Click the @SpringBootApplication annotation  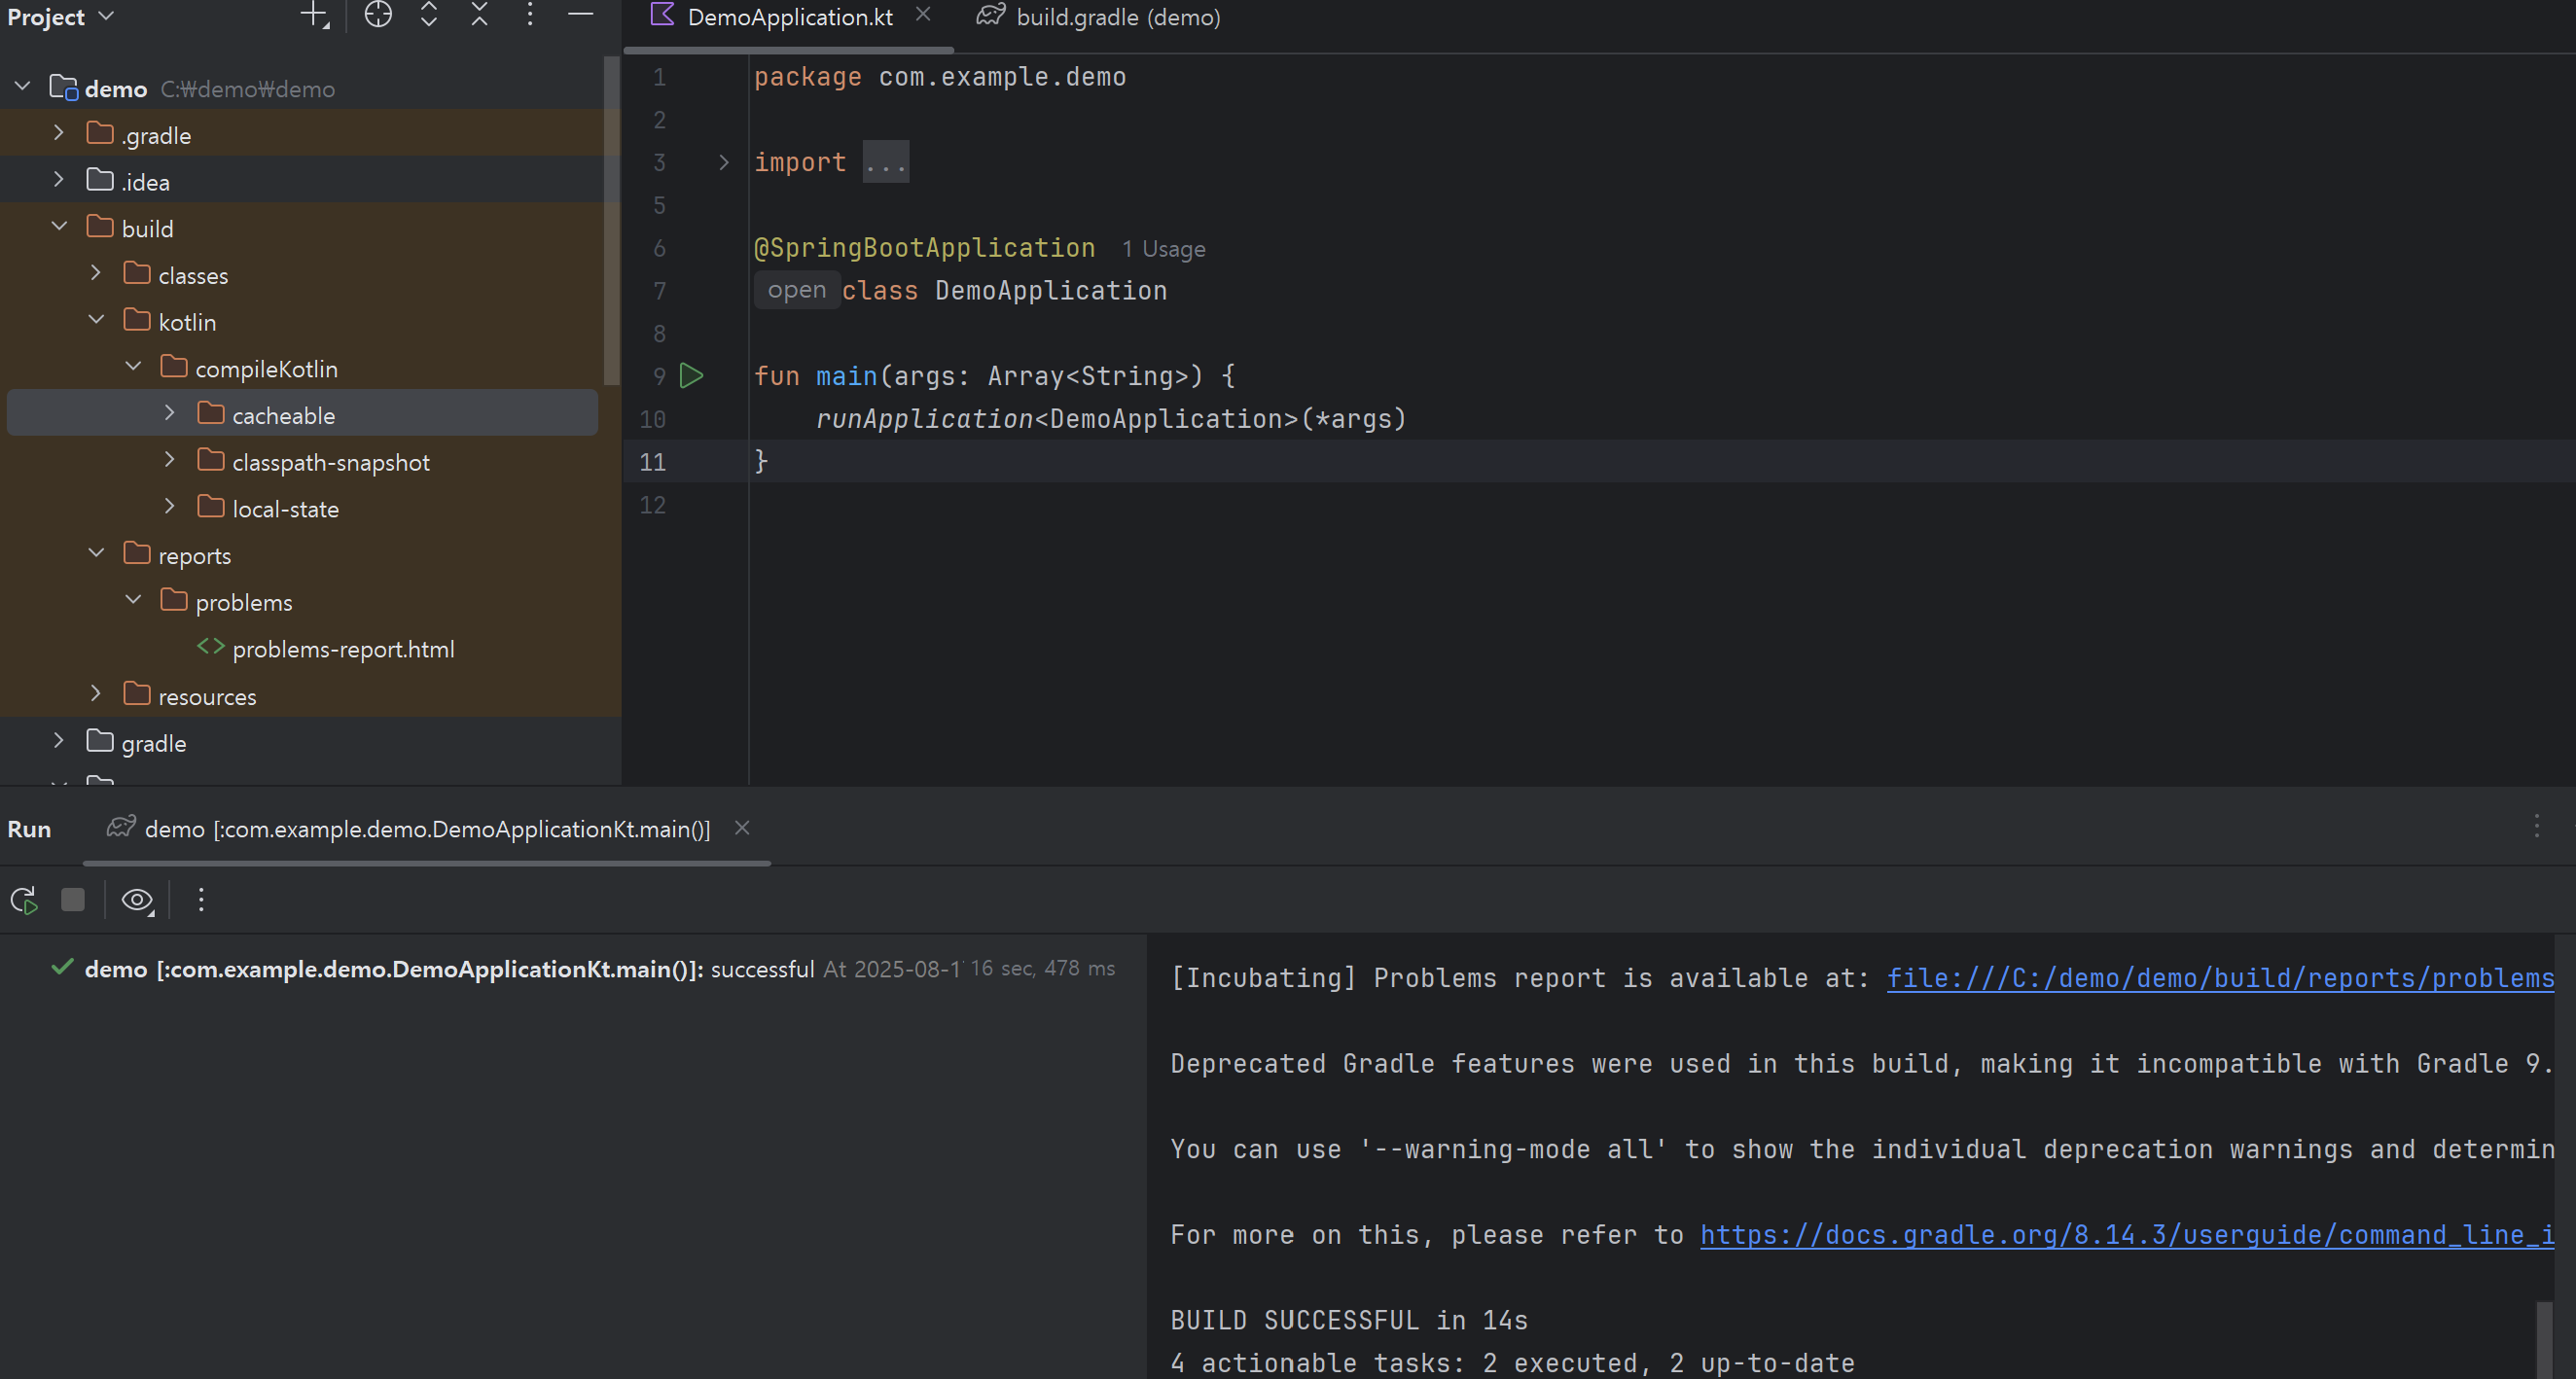(x=924, y=248)
